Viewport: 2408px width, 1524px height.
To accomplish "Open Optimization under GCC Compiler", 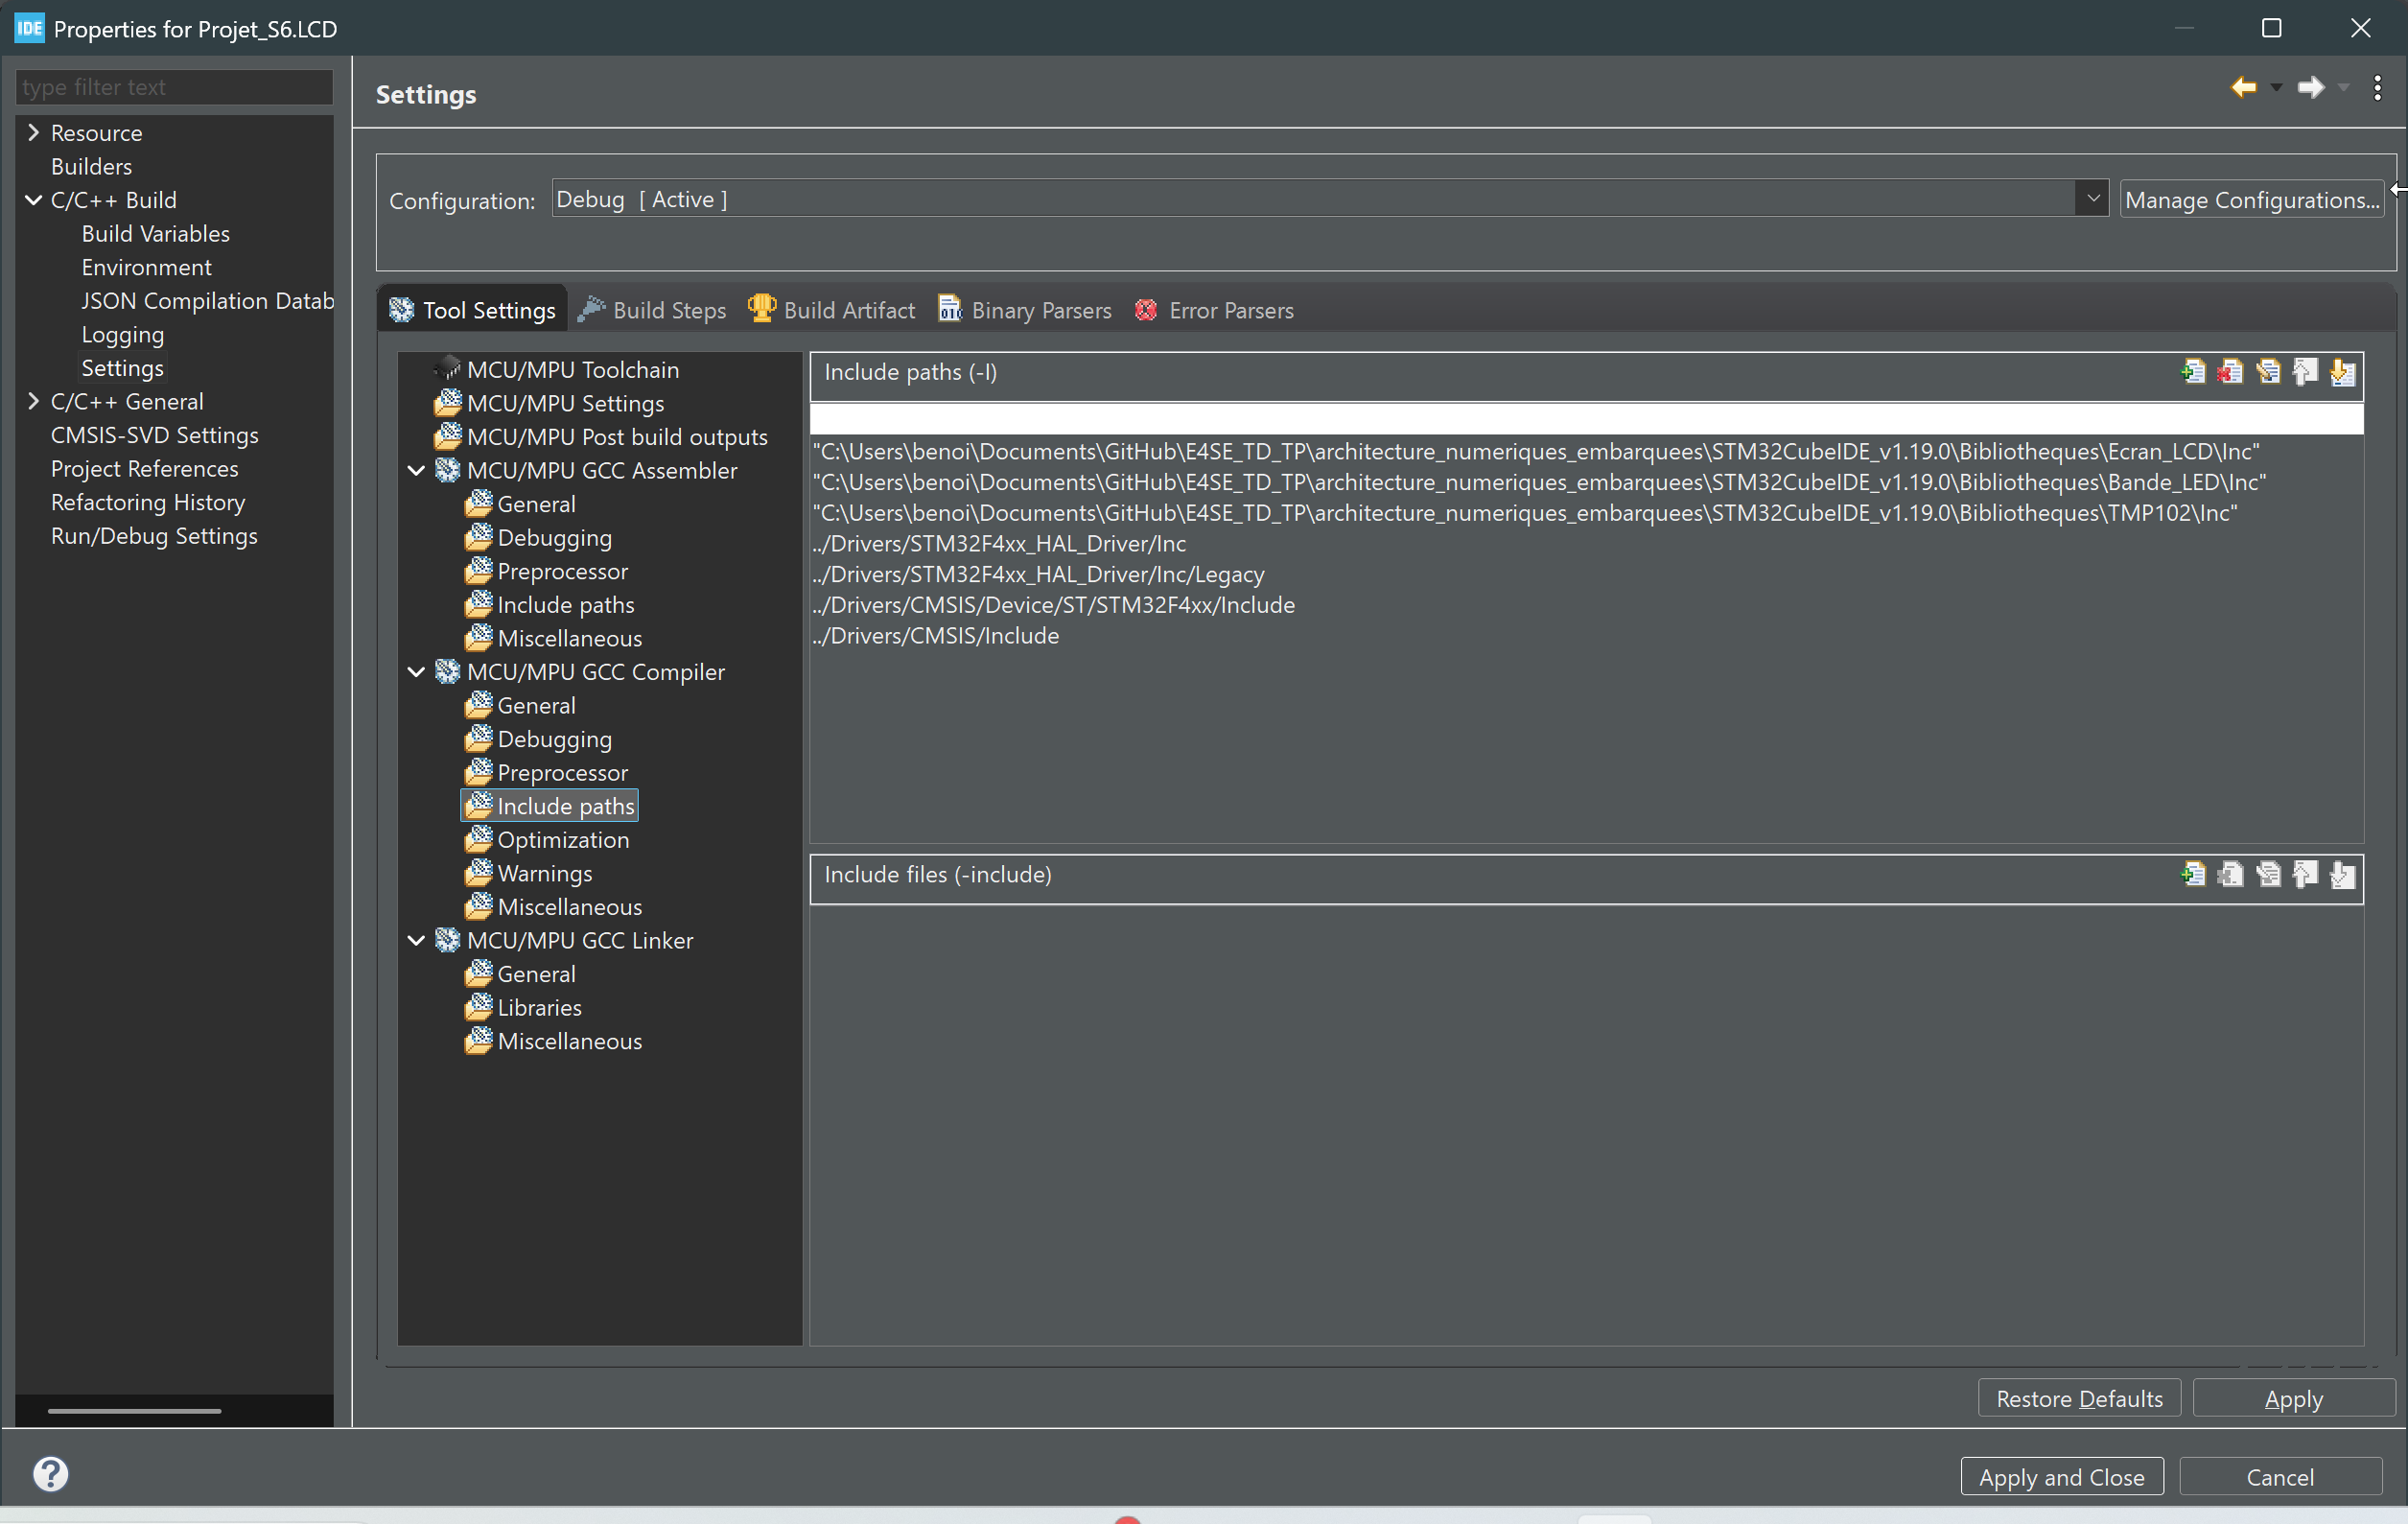I will point(548,839).
